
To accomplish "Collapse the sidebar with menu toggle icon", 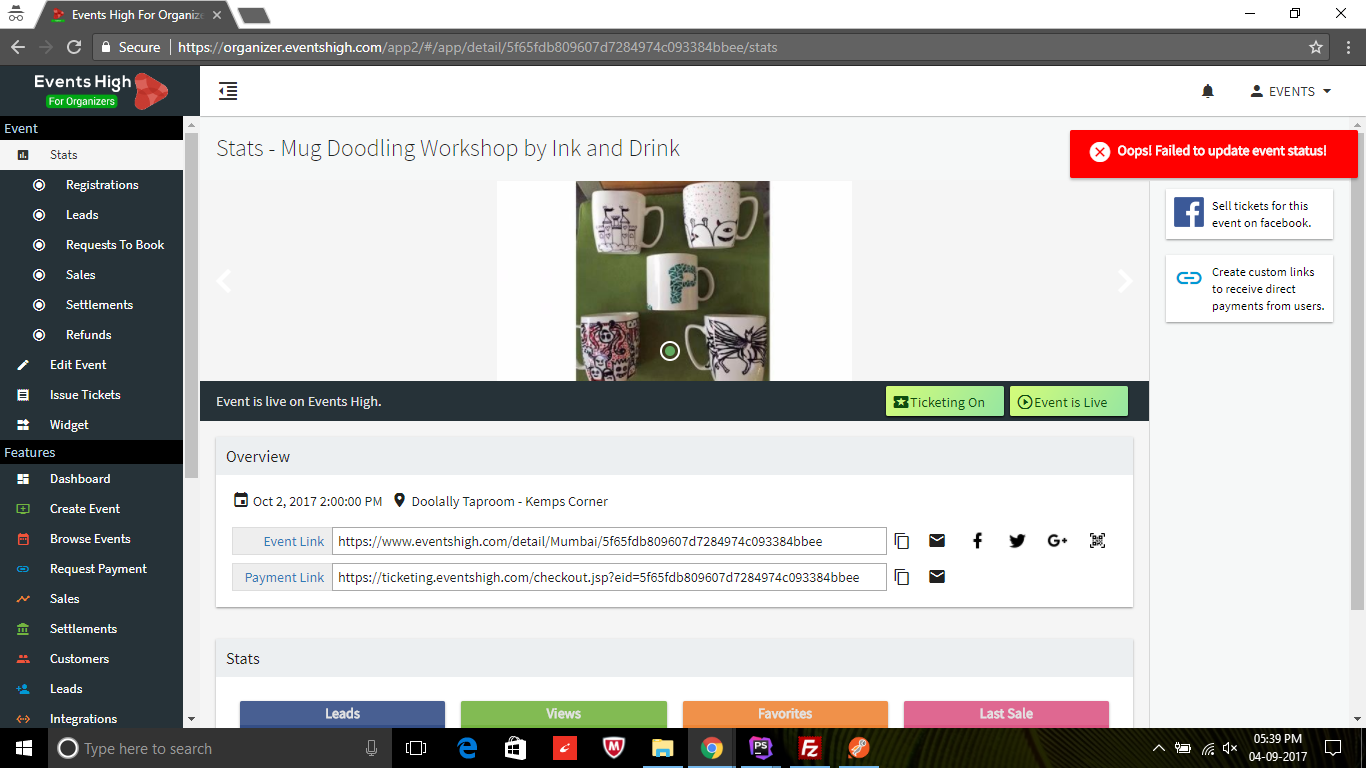I will click(228, 91).
